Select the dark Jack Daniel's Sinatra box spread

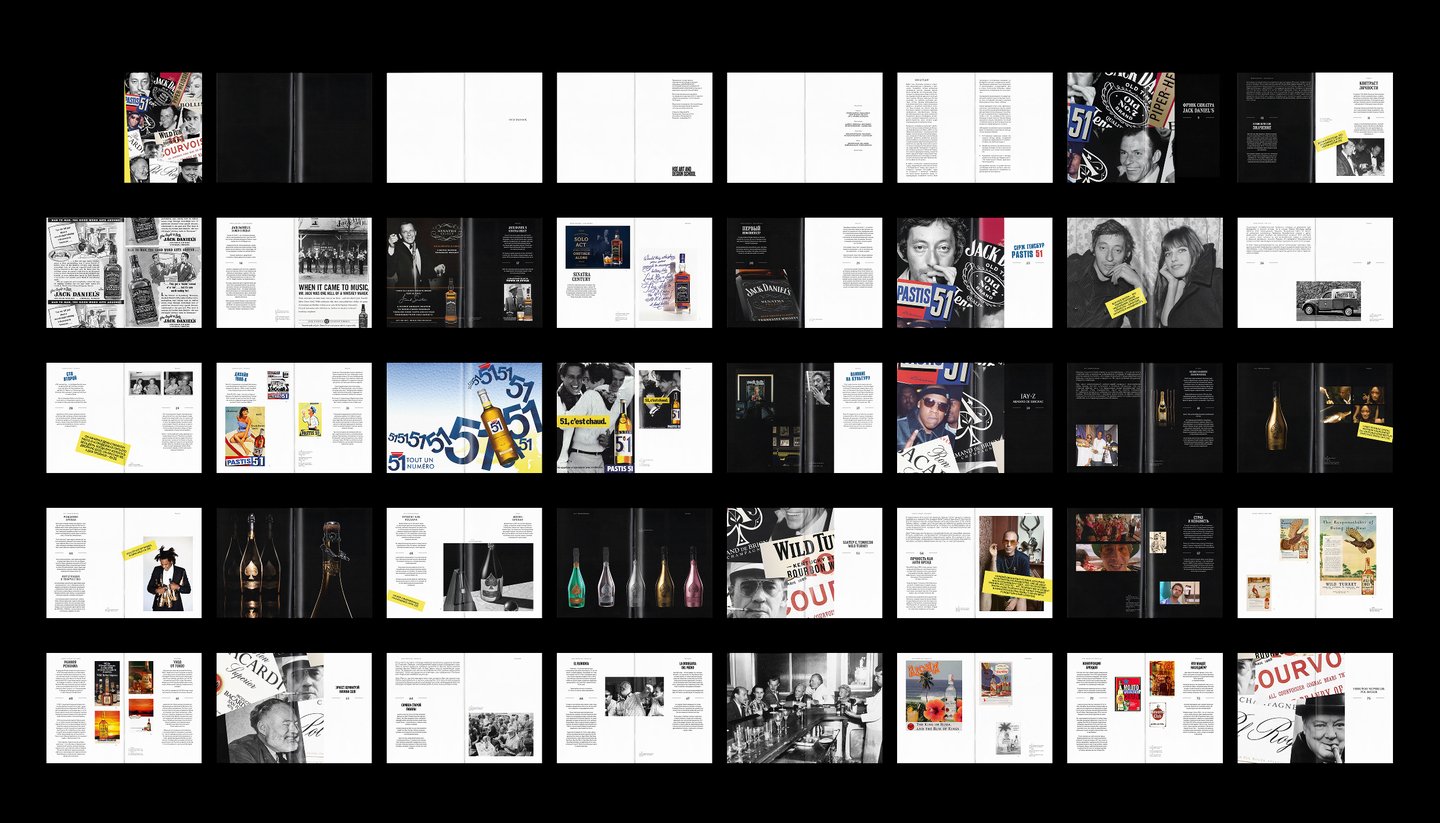(x=805, y=273)
